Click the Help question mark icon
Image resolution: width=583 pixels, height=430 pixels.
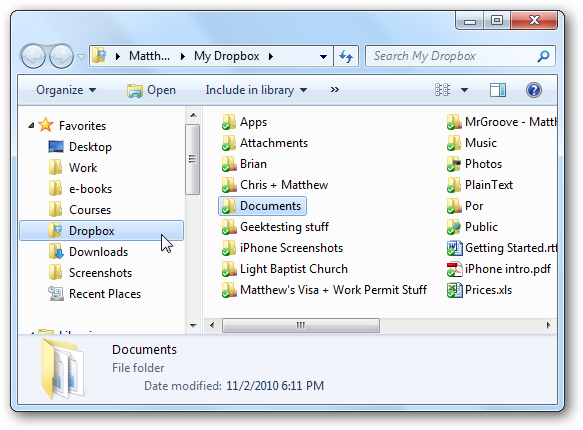point(534,90)
